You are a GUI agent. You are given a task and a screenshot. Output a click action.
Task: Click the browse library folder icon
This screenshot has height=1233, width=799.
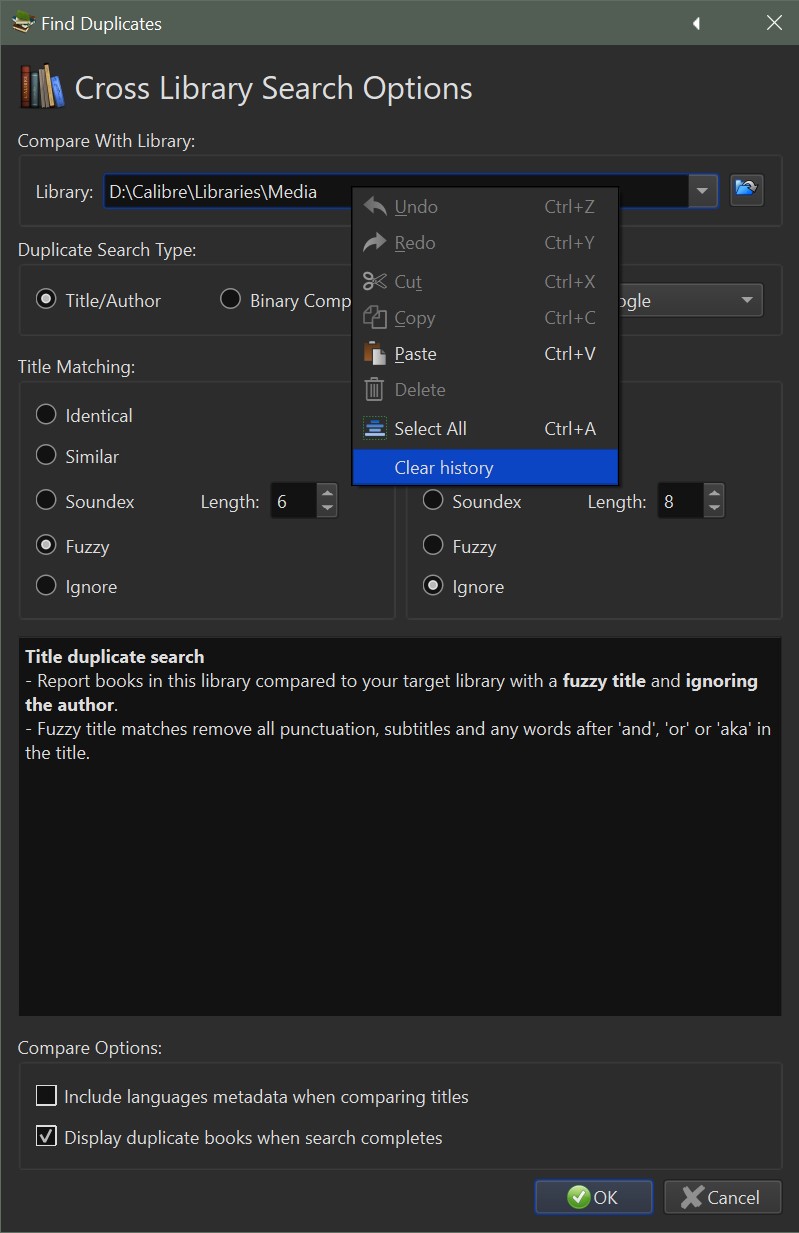[746, 189]
